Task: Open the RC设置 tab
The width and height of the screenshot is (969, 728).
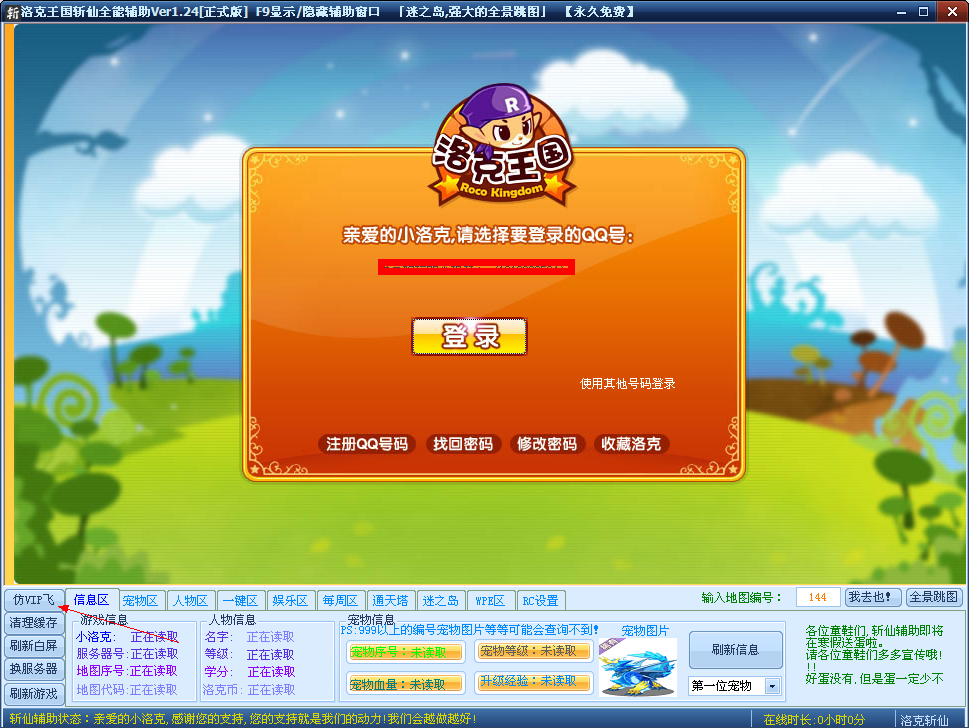Action: pyautogui.click(x=541, y=601)
